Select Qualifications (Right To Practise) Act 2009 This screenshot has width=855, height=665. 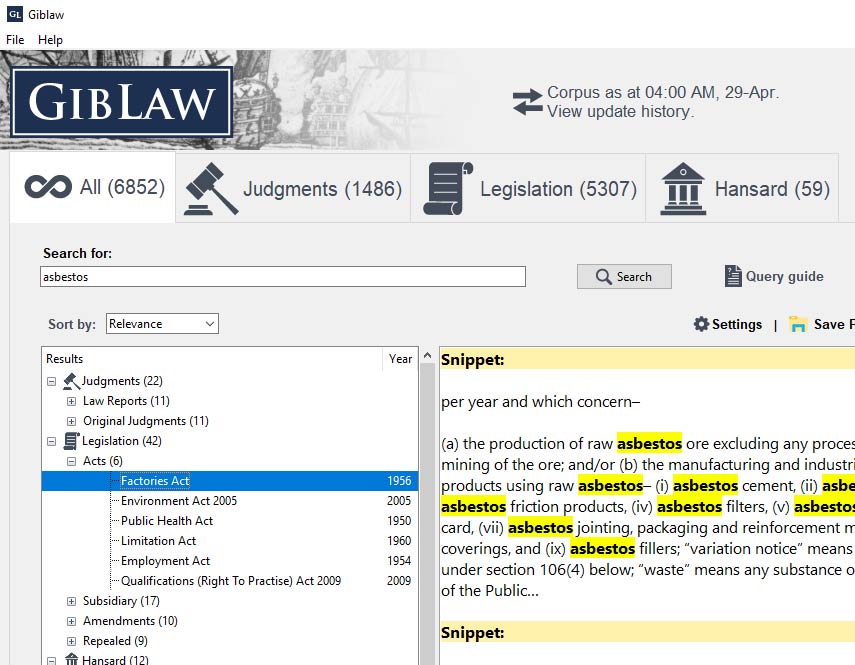pos(230,581)
